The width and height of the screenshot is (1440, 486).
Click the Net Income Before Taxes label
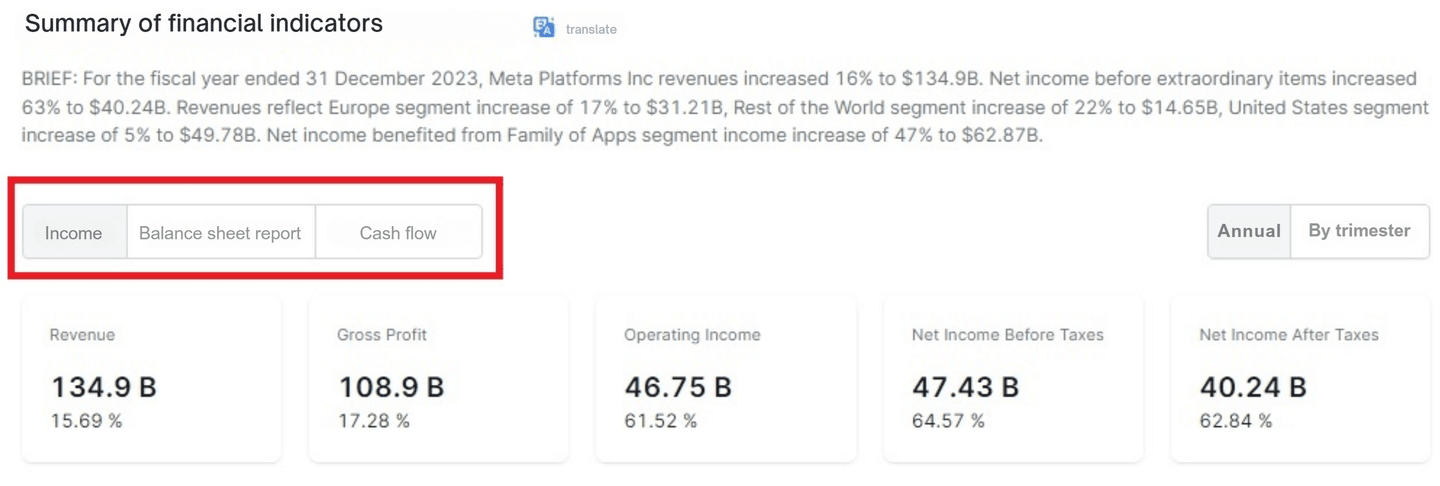(x=1007, y=335)
